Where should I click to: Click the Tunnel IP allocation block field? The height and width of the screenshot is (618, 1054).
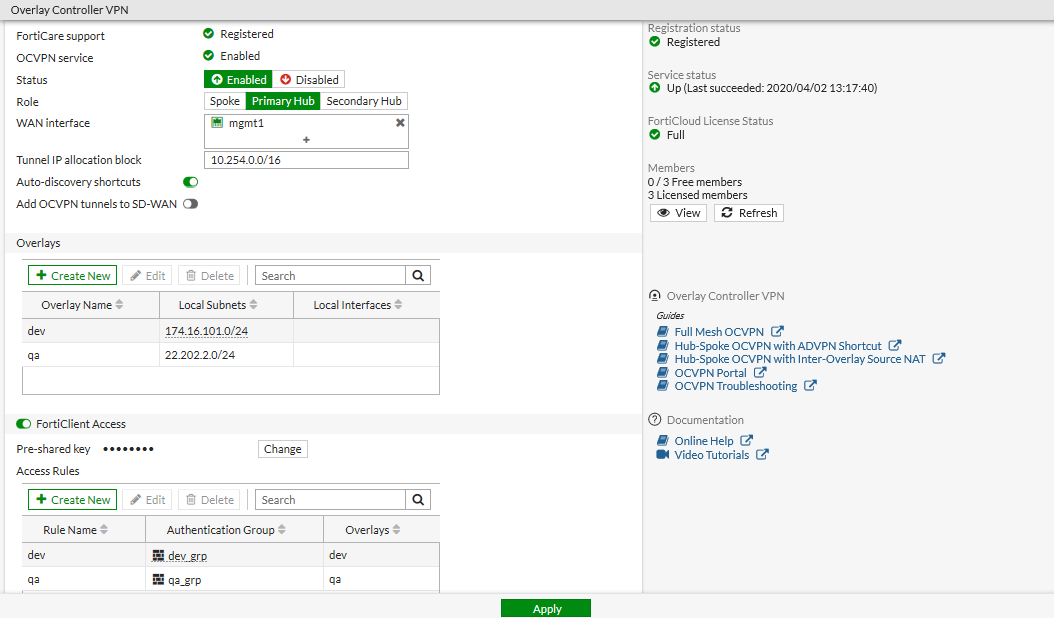pyautogui.click(x=306, y=160)
